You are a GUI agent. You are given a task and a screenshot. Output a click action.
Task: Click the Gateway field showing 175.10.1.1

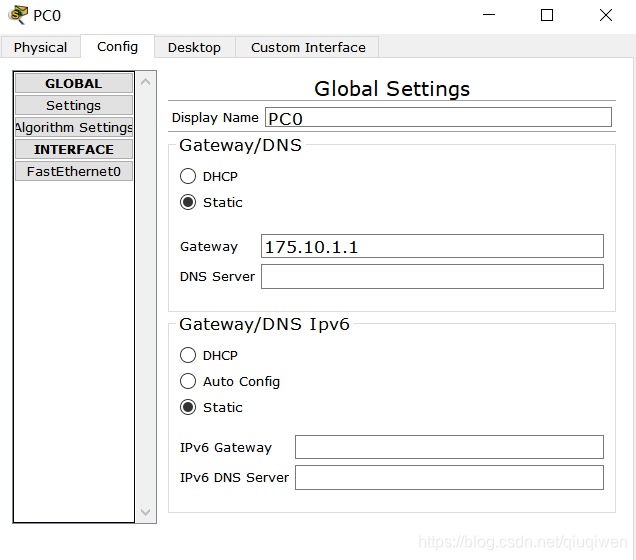pos(432,246)
